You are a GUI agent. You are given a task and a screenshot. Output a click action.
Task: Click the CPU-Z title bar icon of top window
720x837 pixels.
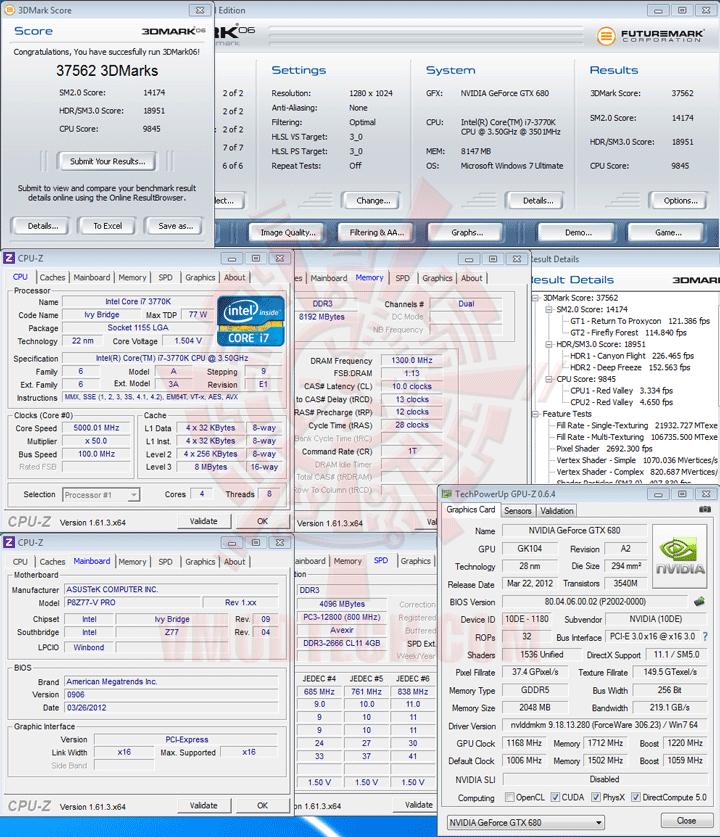tap(9, 258)
